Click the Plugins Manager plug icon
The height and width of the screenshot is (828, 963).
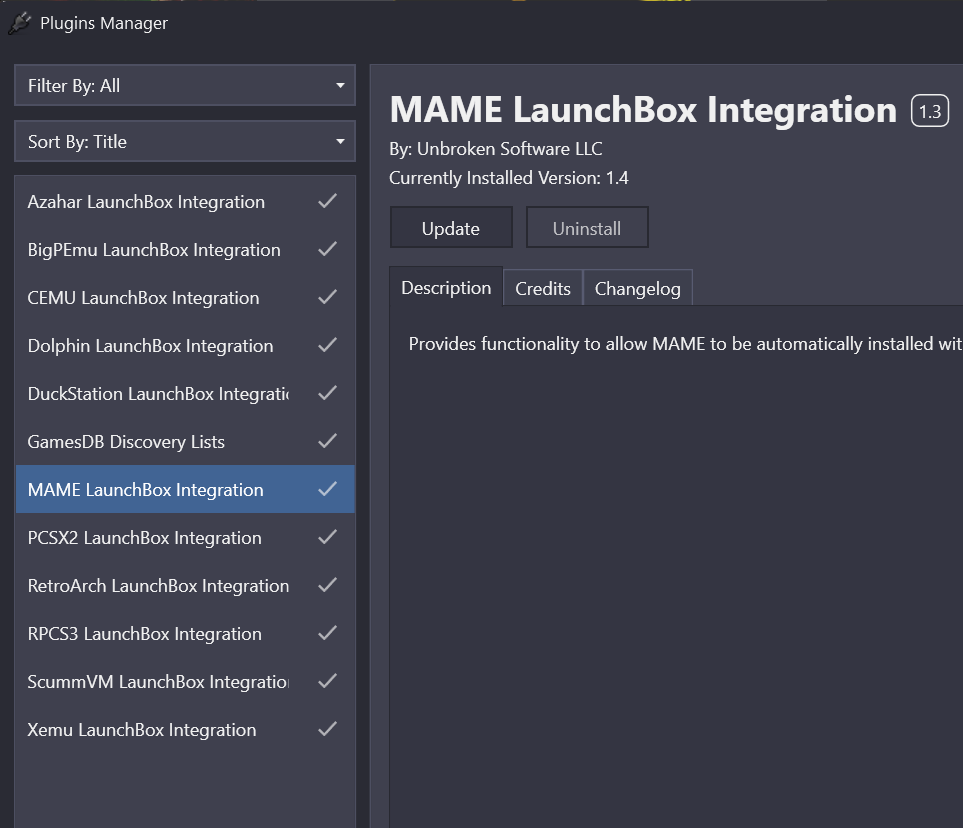19,23
